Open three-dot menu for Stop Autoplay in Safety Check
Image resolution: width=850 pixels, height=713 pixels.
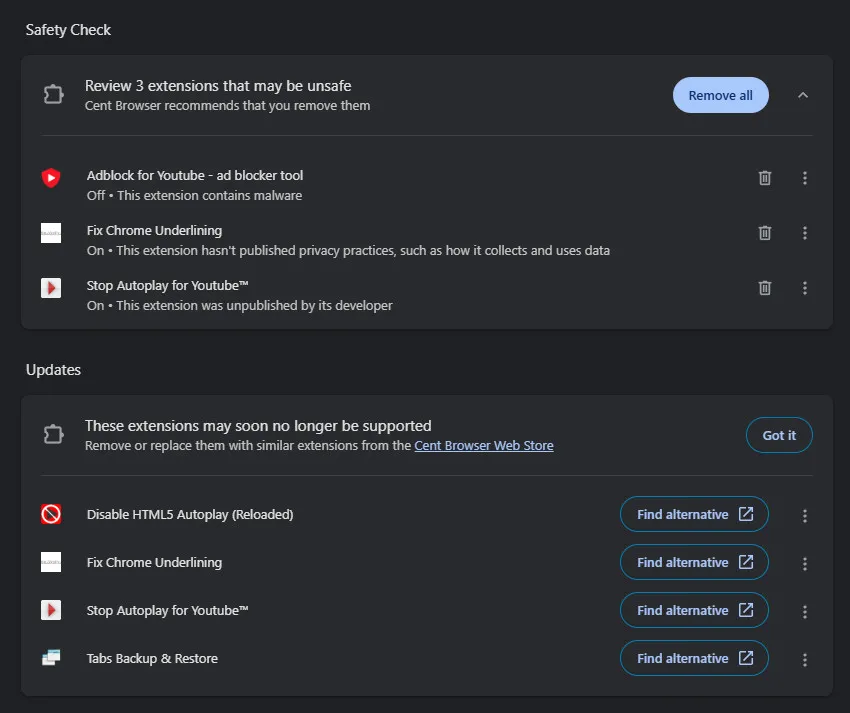pyautogui.click(x=804, y=287)
